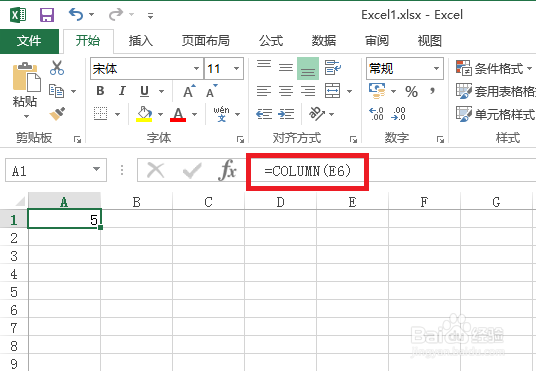Image resolution: width=536 pixels, height=371 pixels.
Task: Activate the Format Painter brush
Action: click(x=57, y=114)
